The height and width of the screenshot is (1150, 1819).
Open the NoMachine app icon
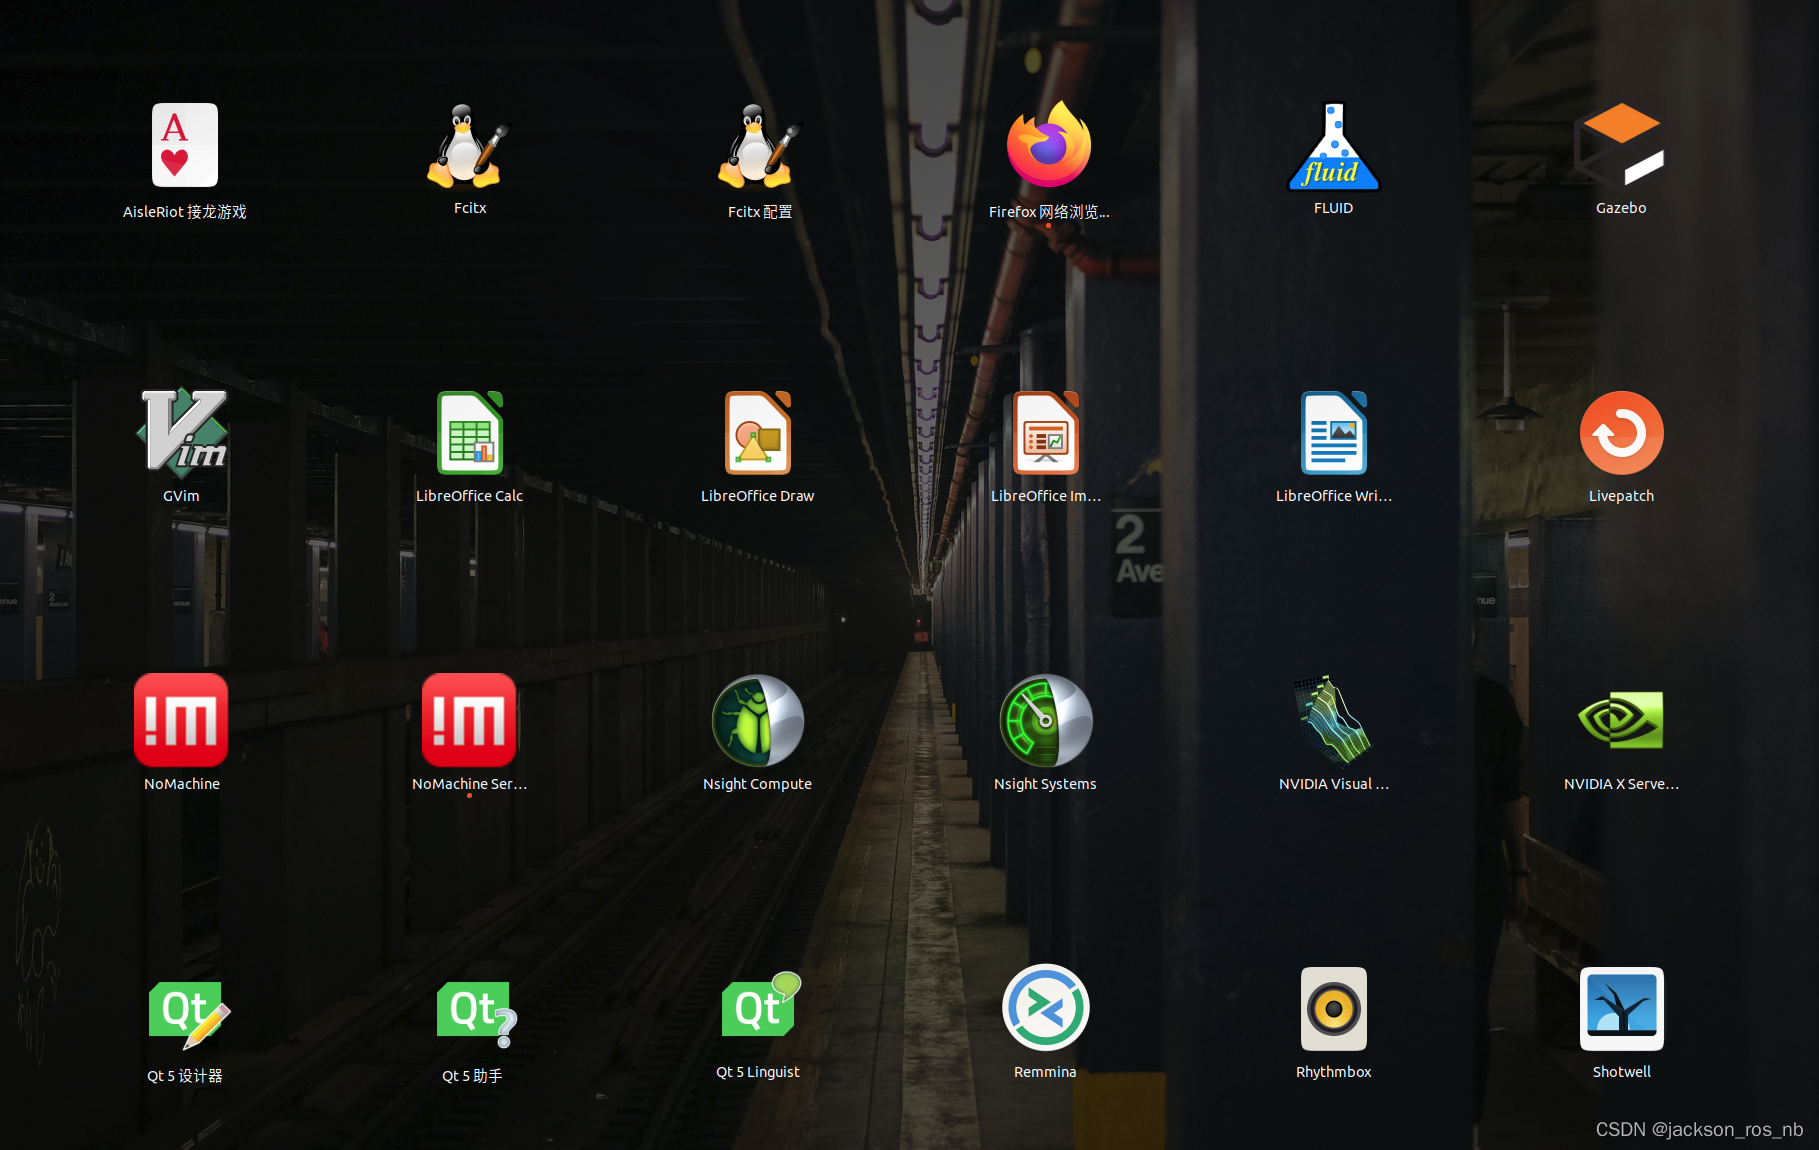coord(181,720)
